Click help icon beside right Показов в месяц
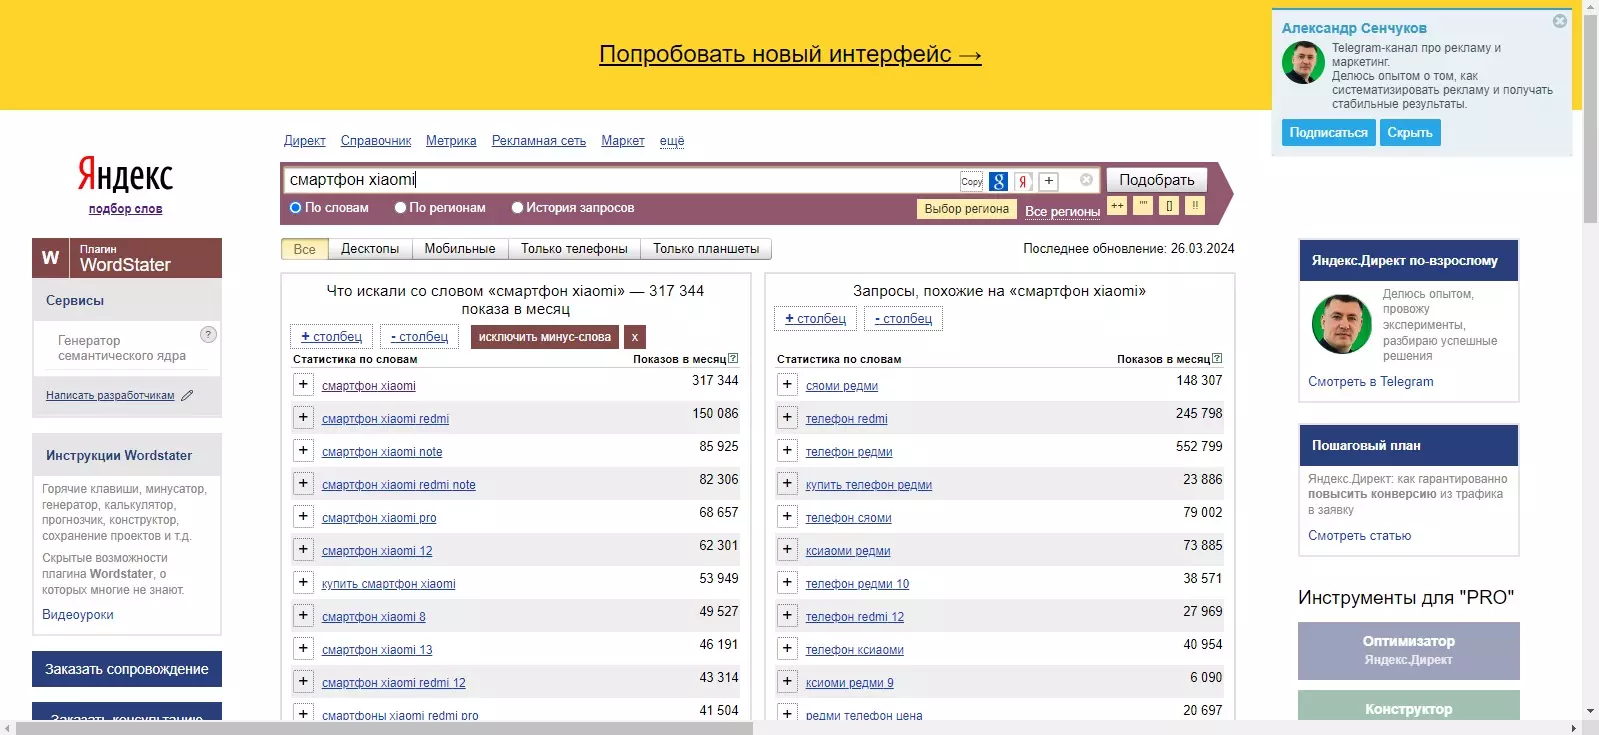The image size is (1599, 735). pyautogui.click(x=1217, y=358)
